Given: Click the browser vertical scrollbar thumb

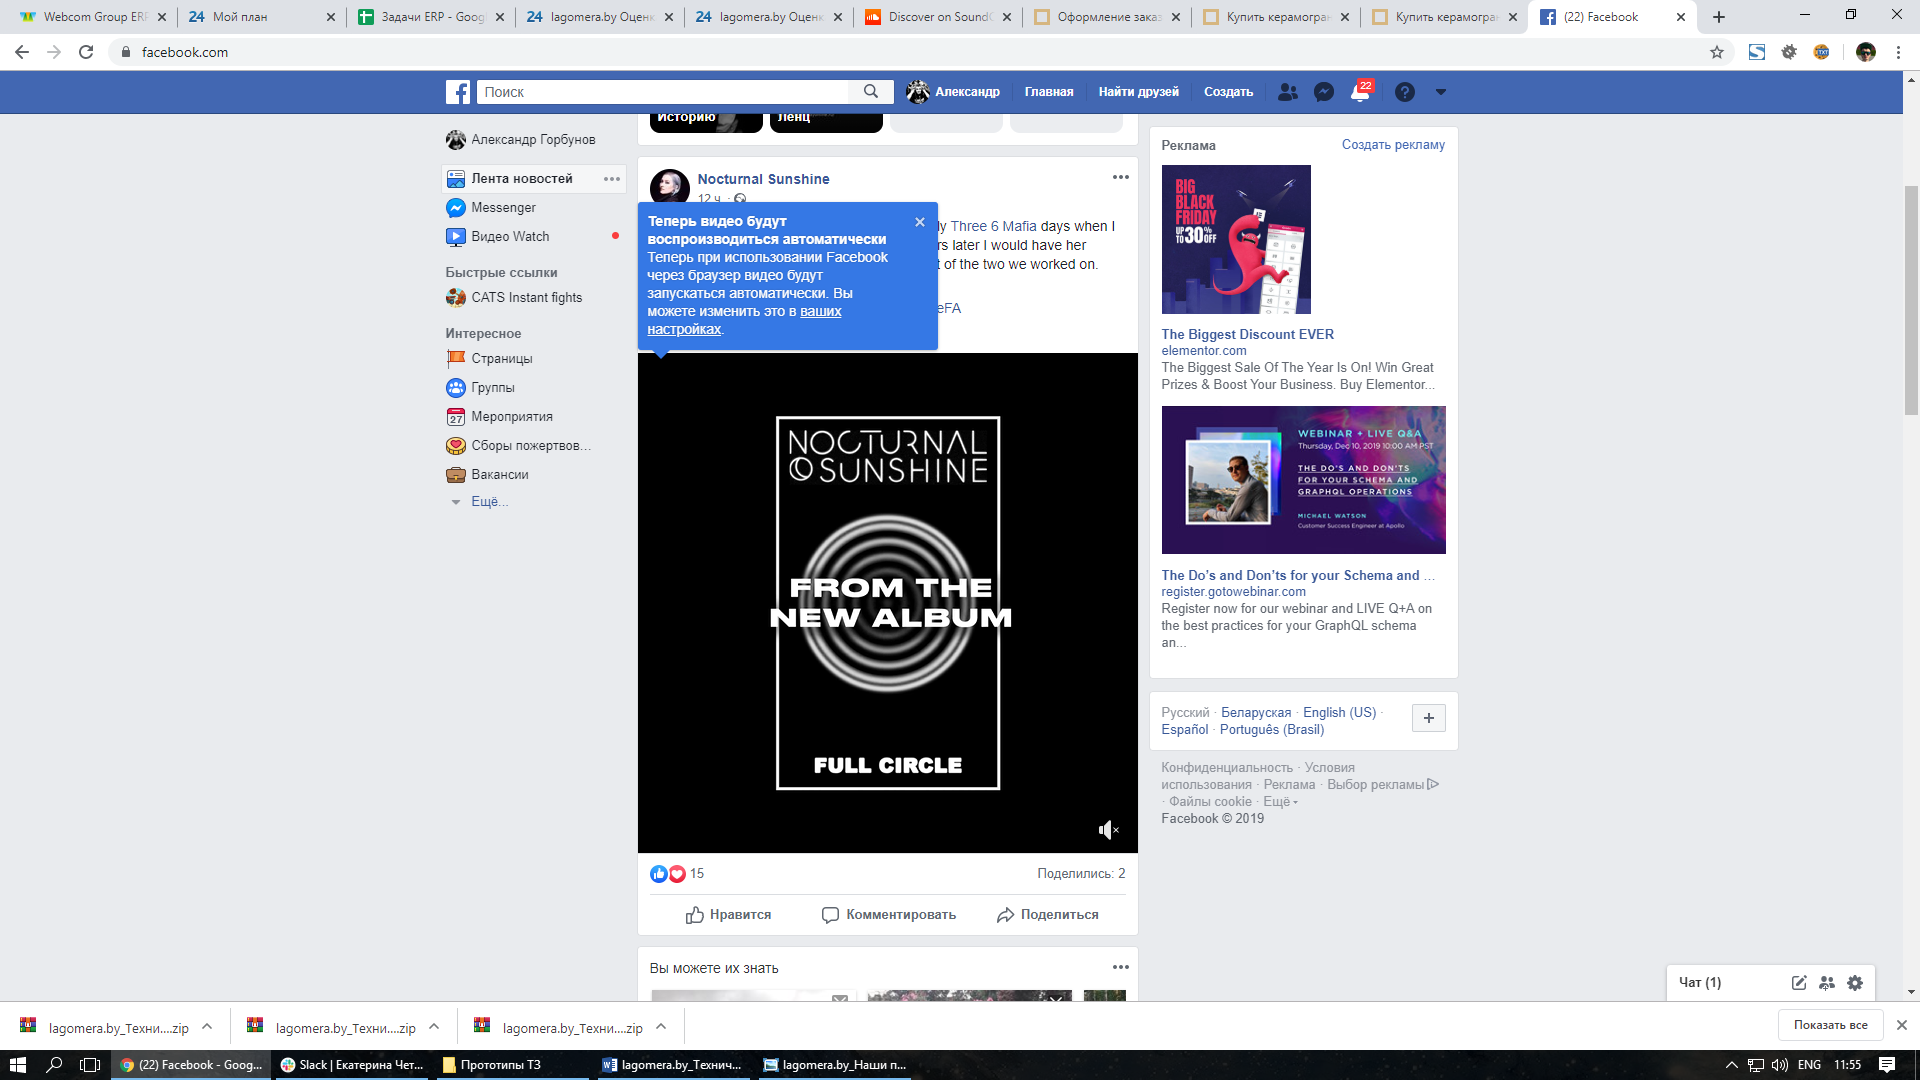Looking at the screenshot, I should point(1911,300).
